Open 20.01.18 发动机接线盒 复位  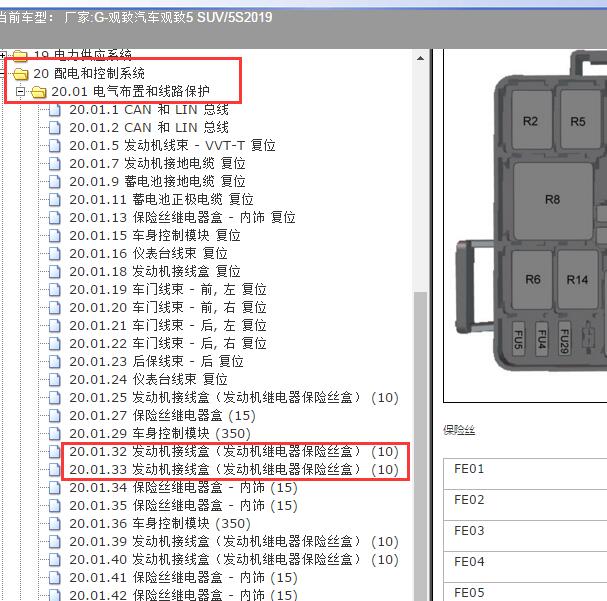(x=155, y=271)
